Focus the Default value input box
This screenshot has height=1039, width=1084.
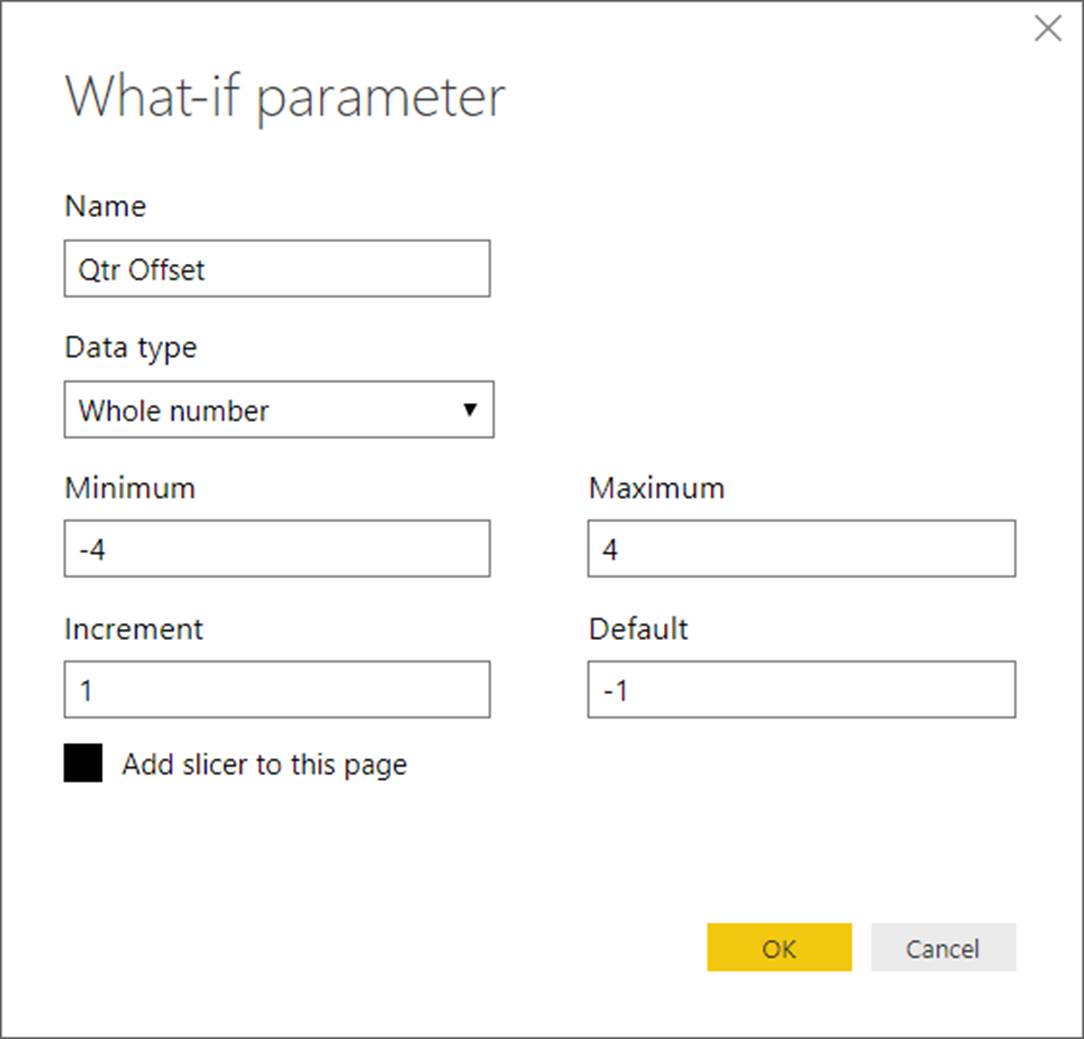[801, 690]
